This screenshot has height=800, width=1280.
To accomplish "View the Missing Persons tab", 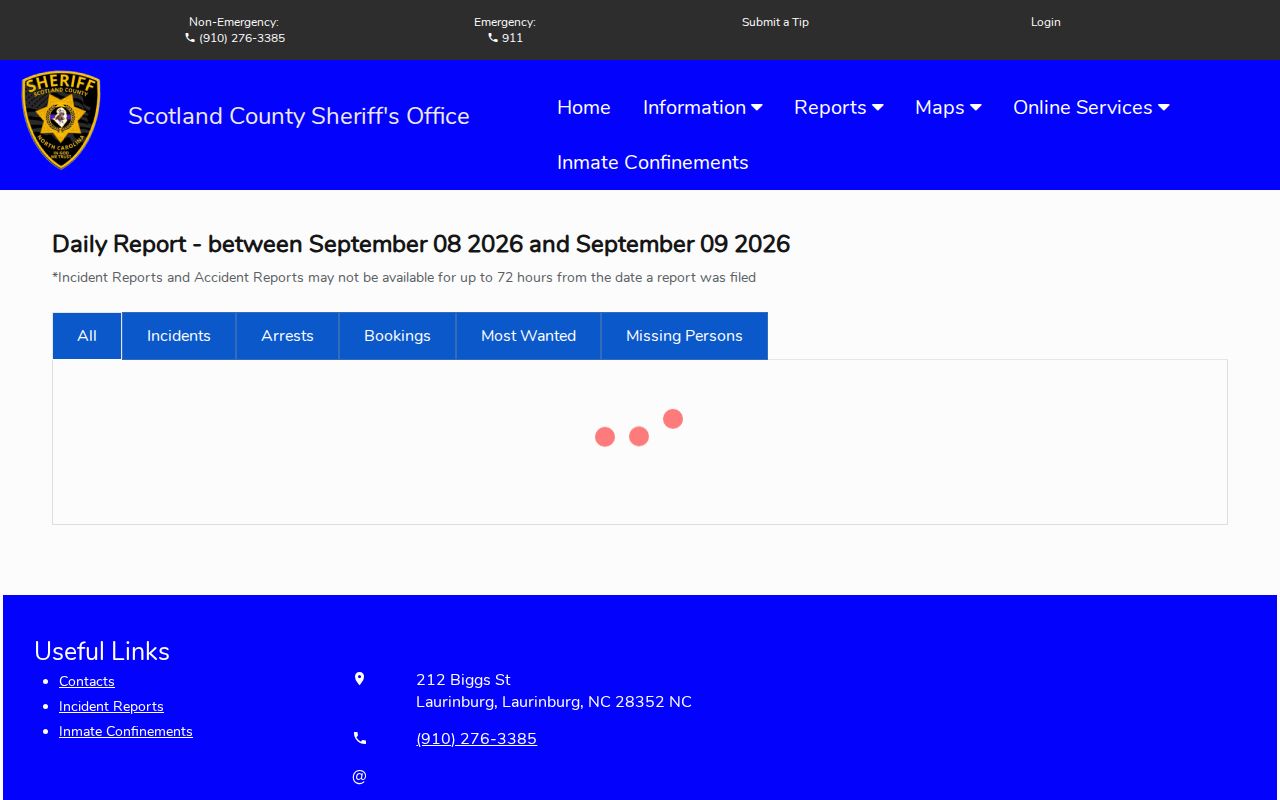I will (x=685, y=336).
